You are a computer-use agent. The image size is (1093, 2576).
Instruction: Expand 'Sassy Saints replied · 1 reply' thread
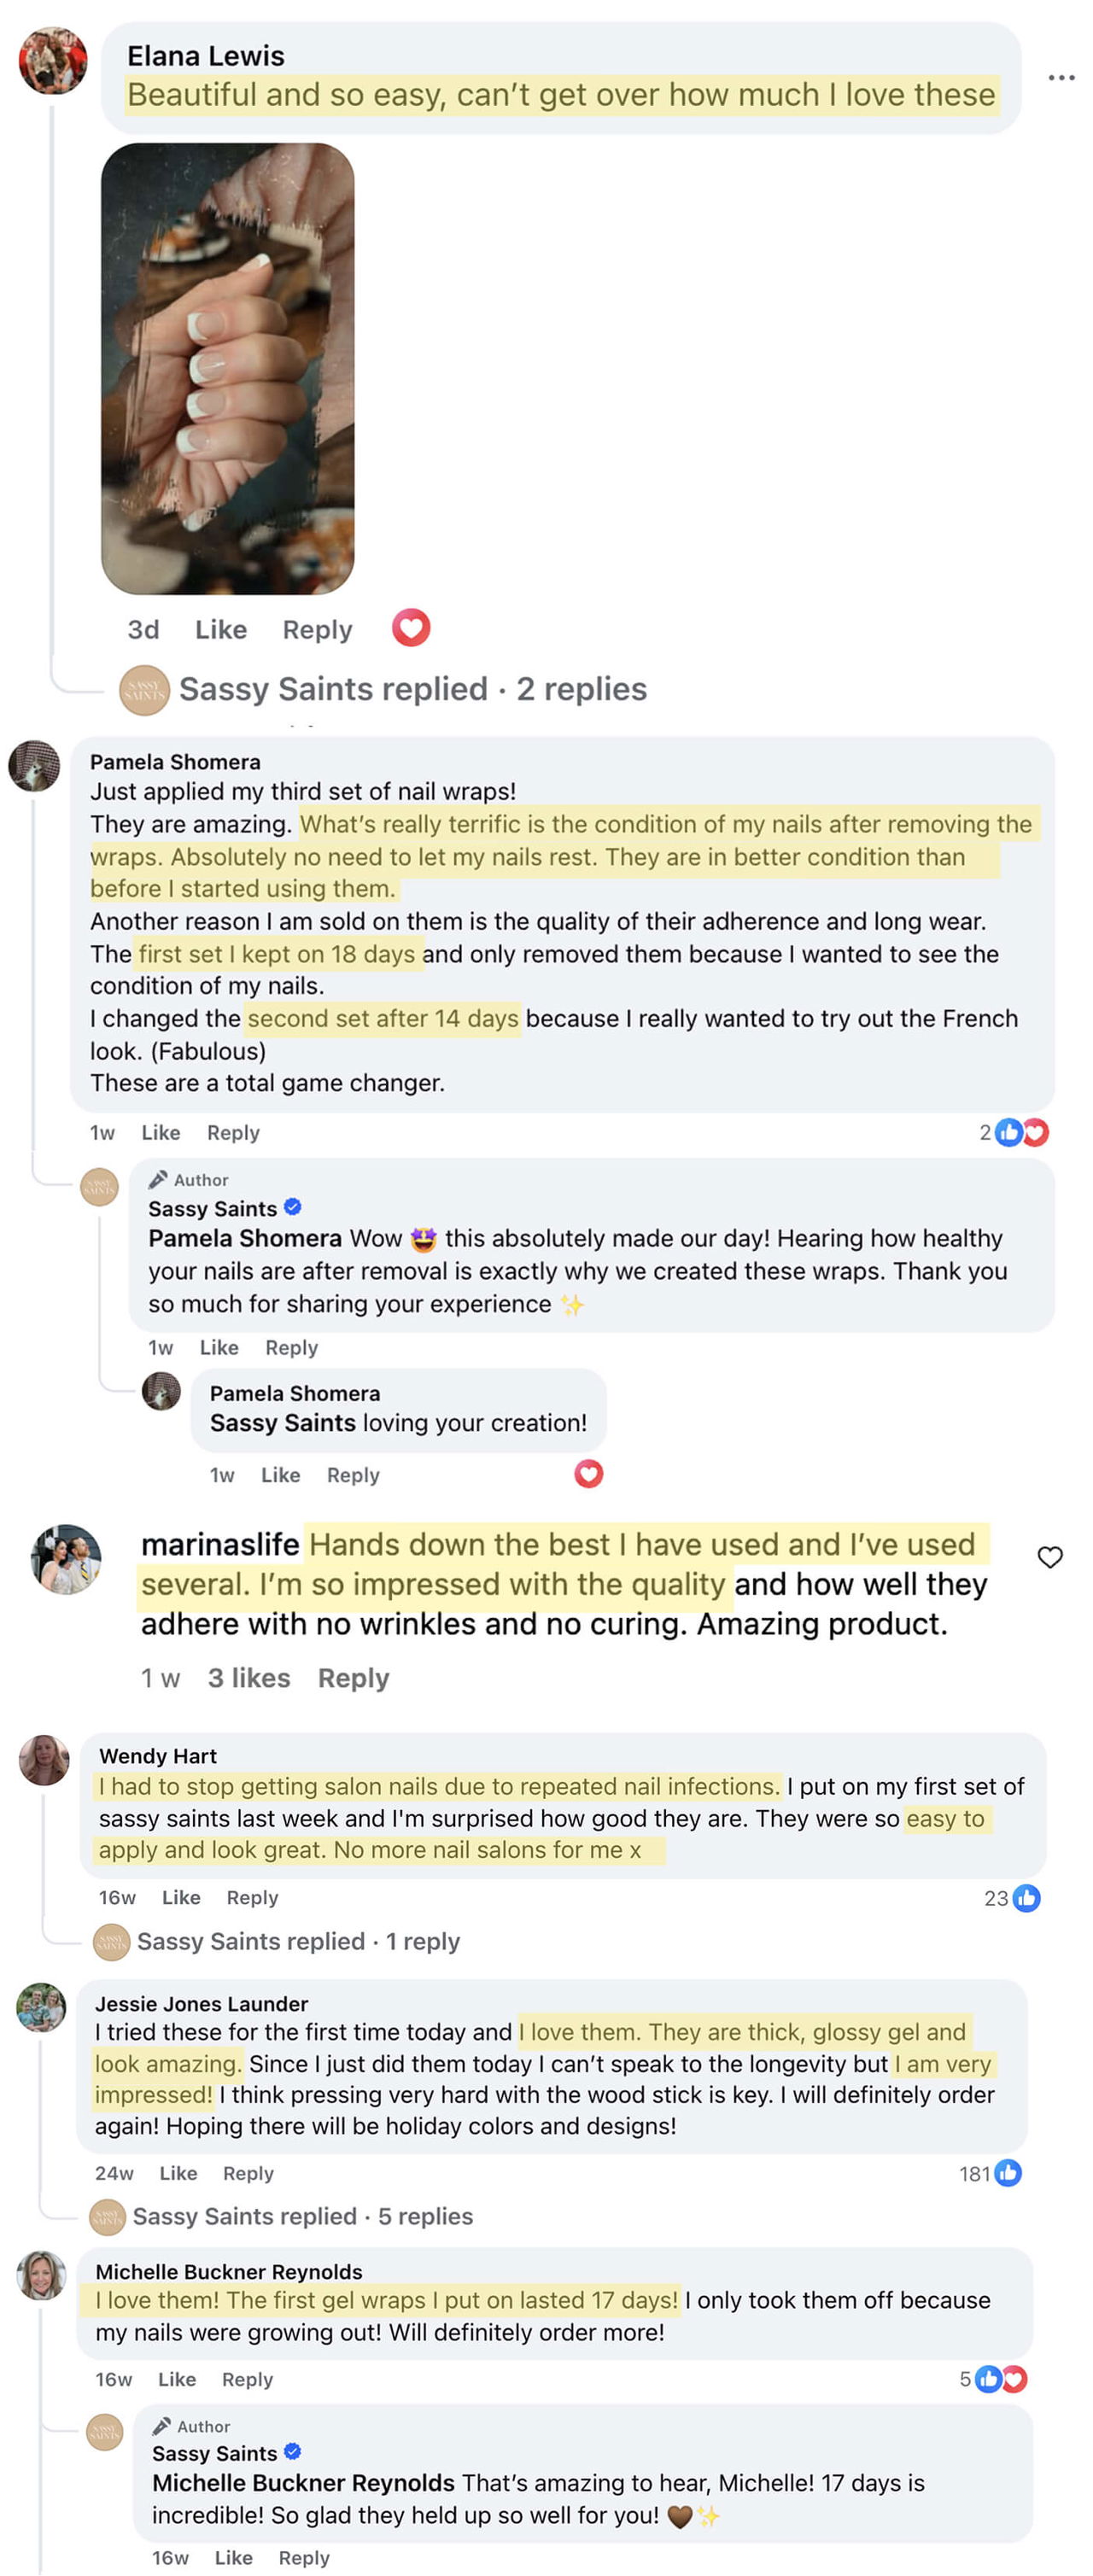(297, 1941)
